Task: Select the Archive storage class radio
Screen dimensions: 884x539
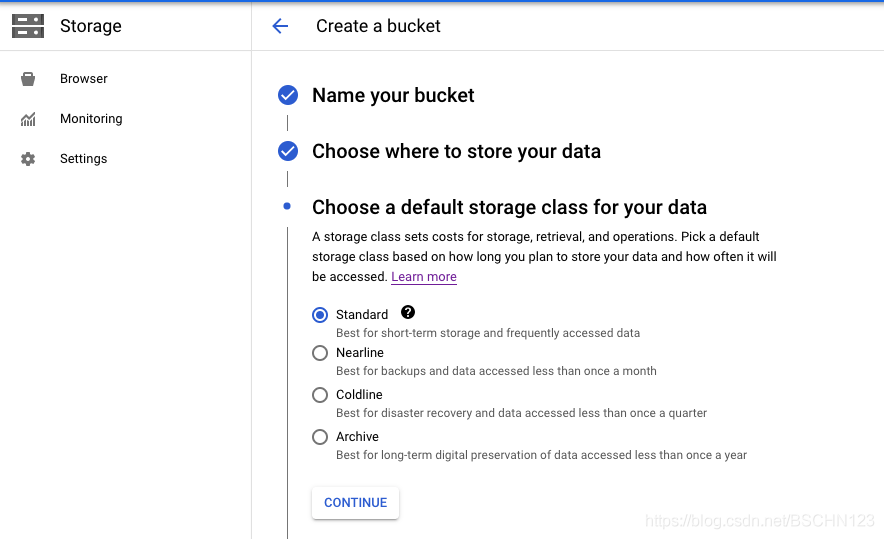Action: tap(320, 437)
